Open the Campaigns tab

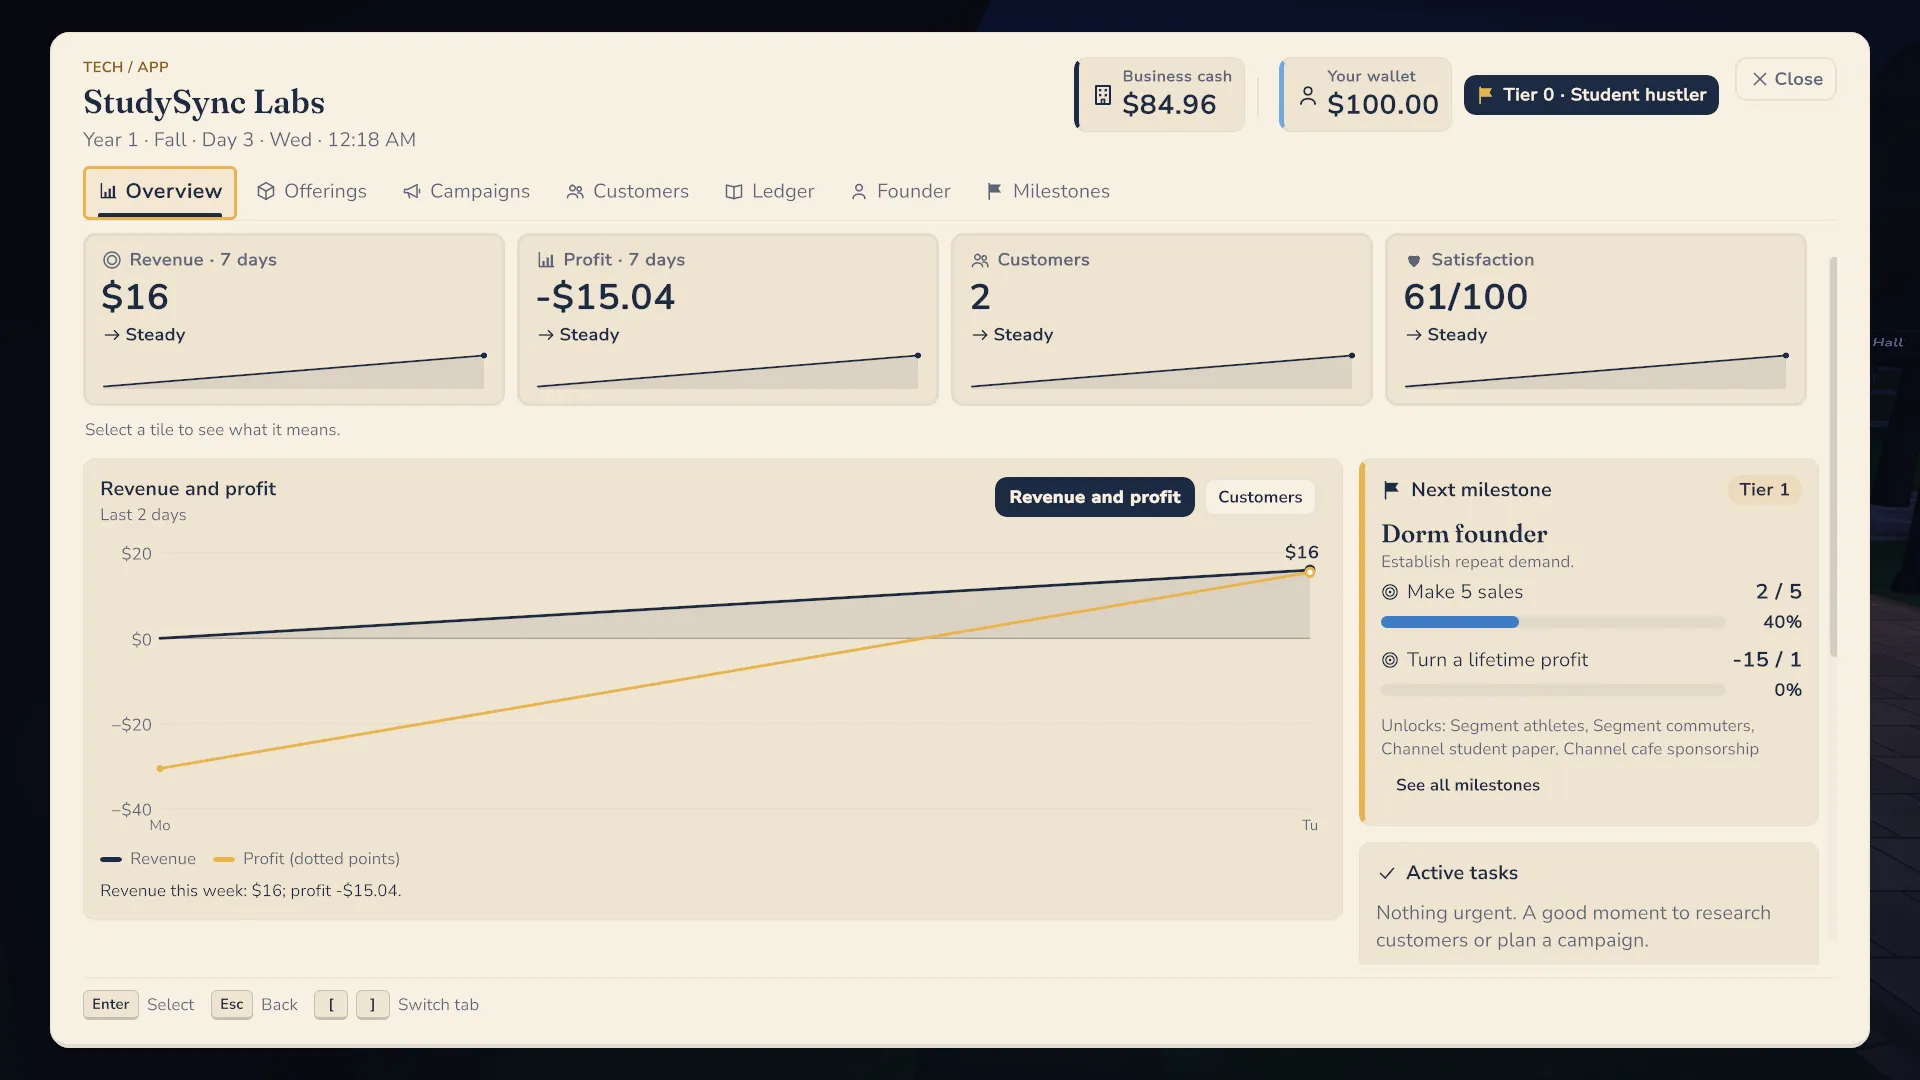(466, 192)
